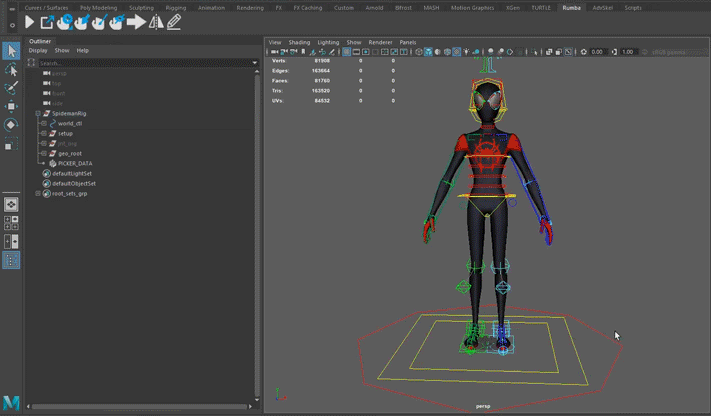Open the Outliner Display menu
Viewport: 711px width, 416px height.
coord(38,50)
